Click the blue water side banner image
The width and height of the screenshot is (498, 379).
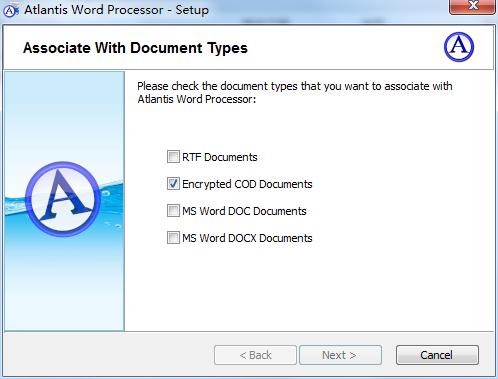tap(64, 201)
